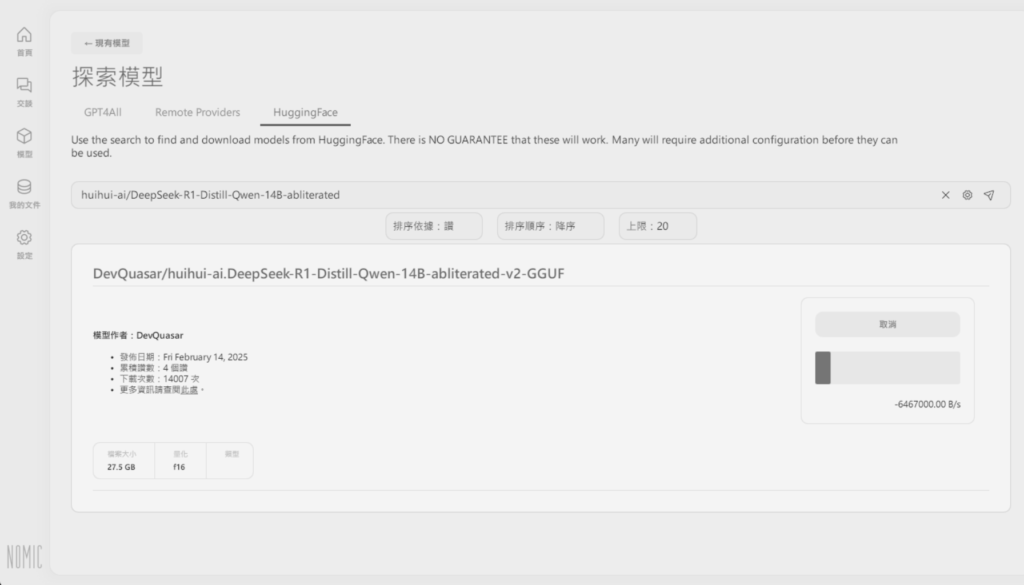Click the 探索模型 page heading
This screenshot has height=585, width=1024.
tap(118, 77)
